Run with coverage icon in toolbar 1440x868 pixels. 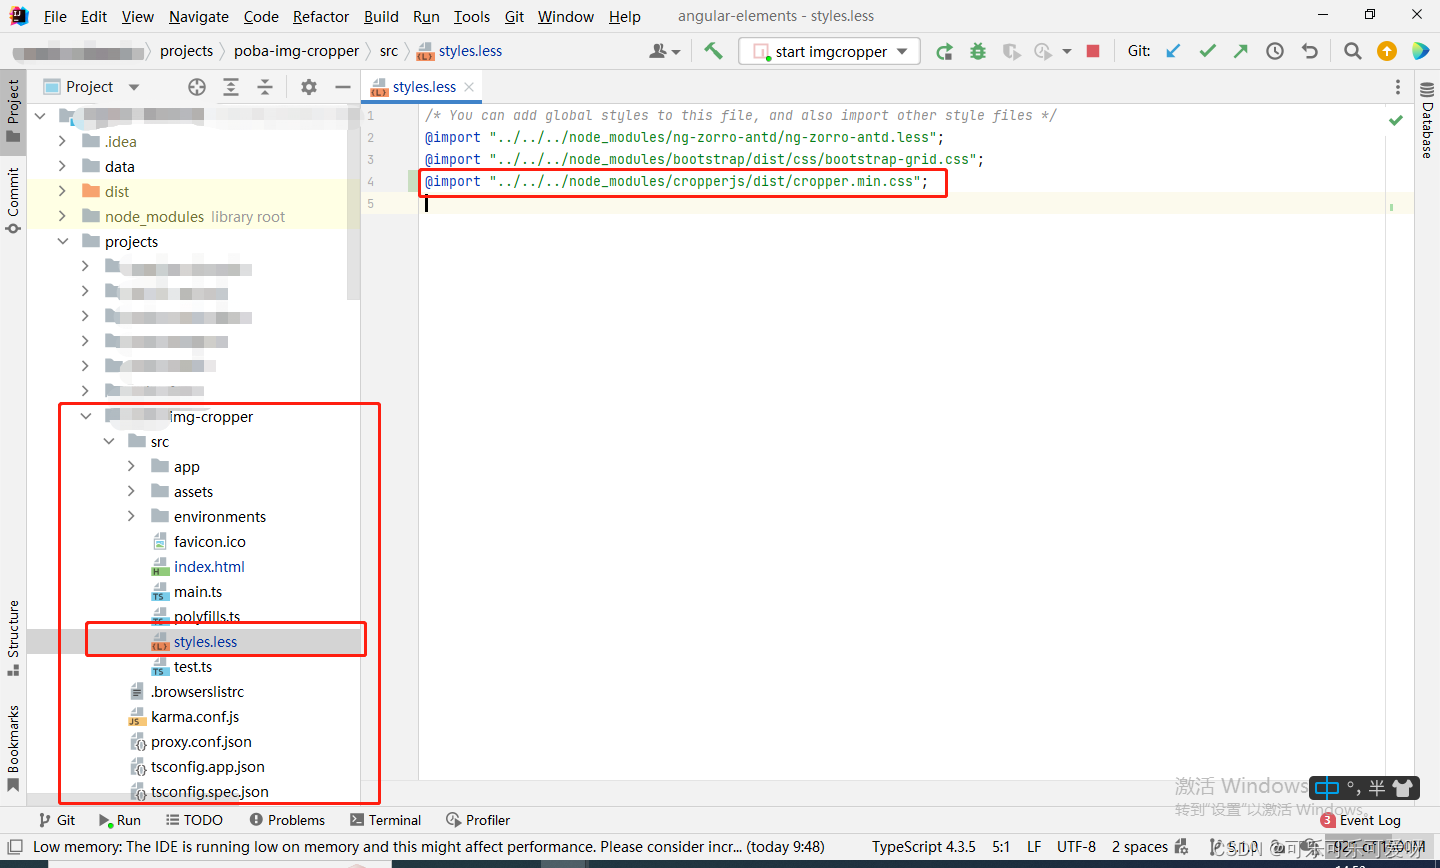(1011, 51)
